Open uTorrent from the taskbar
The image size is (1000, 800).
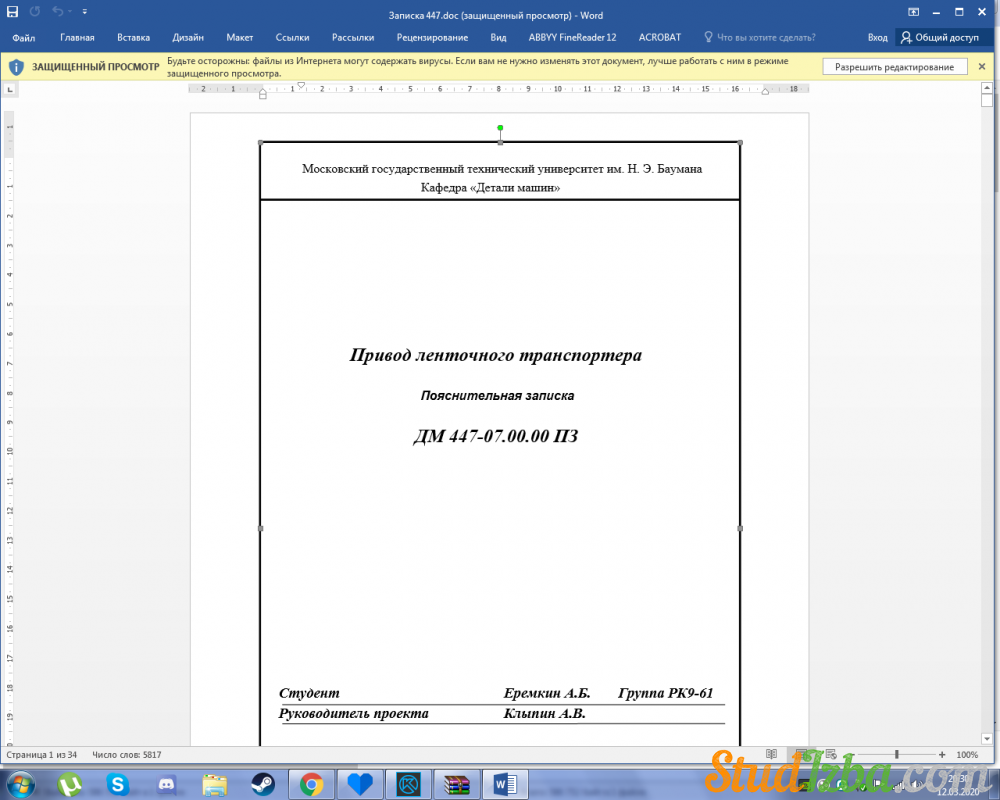click(x=70, y=784)
